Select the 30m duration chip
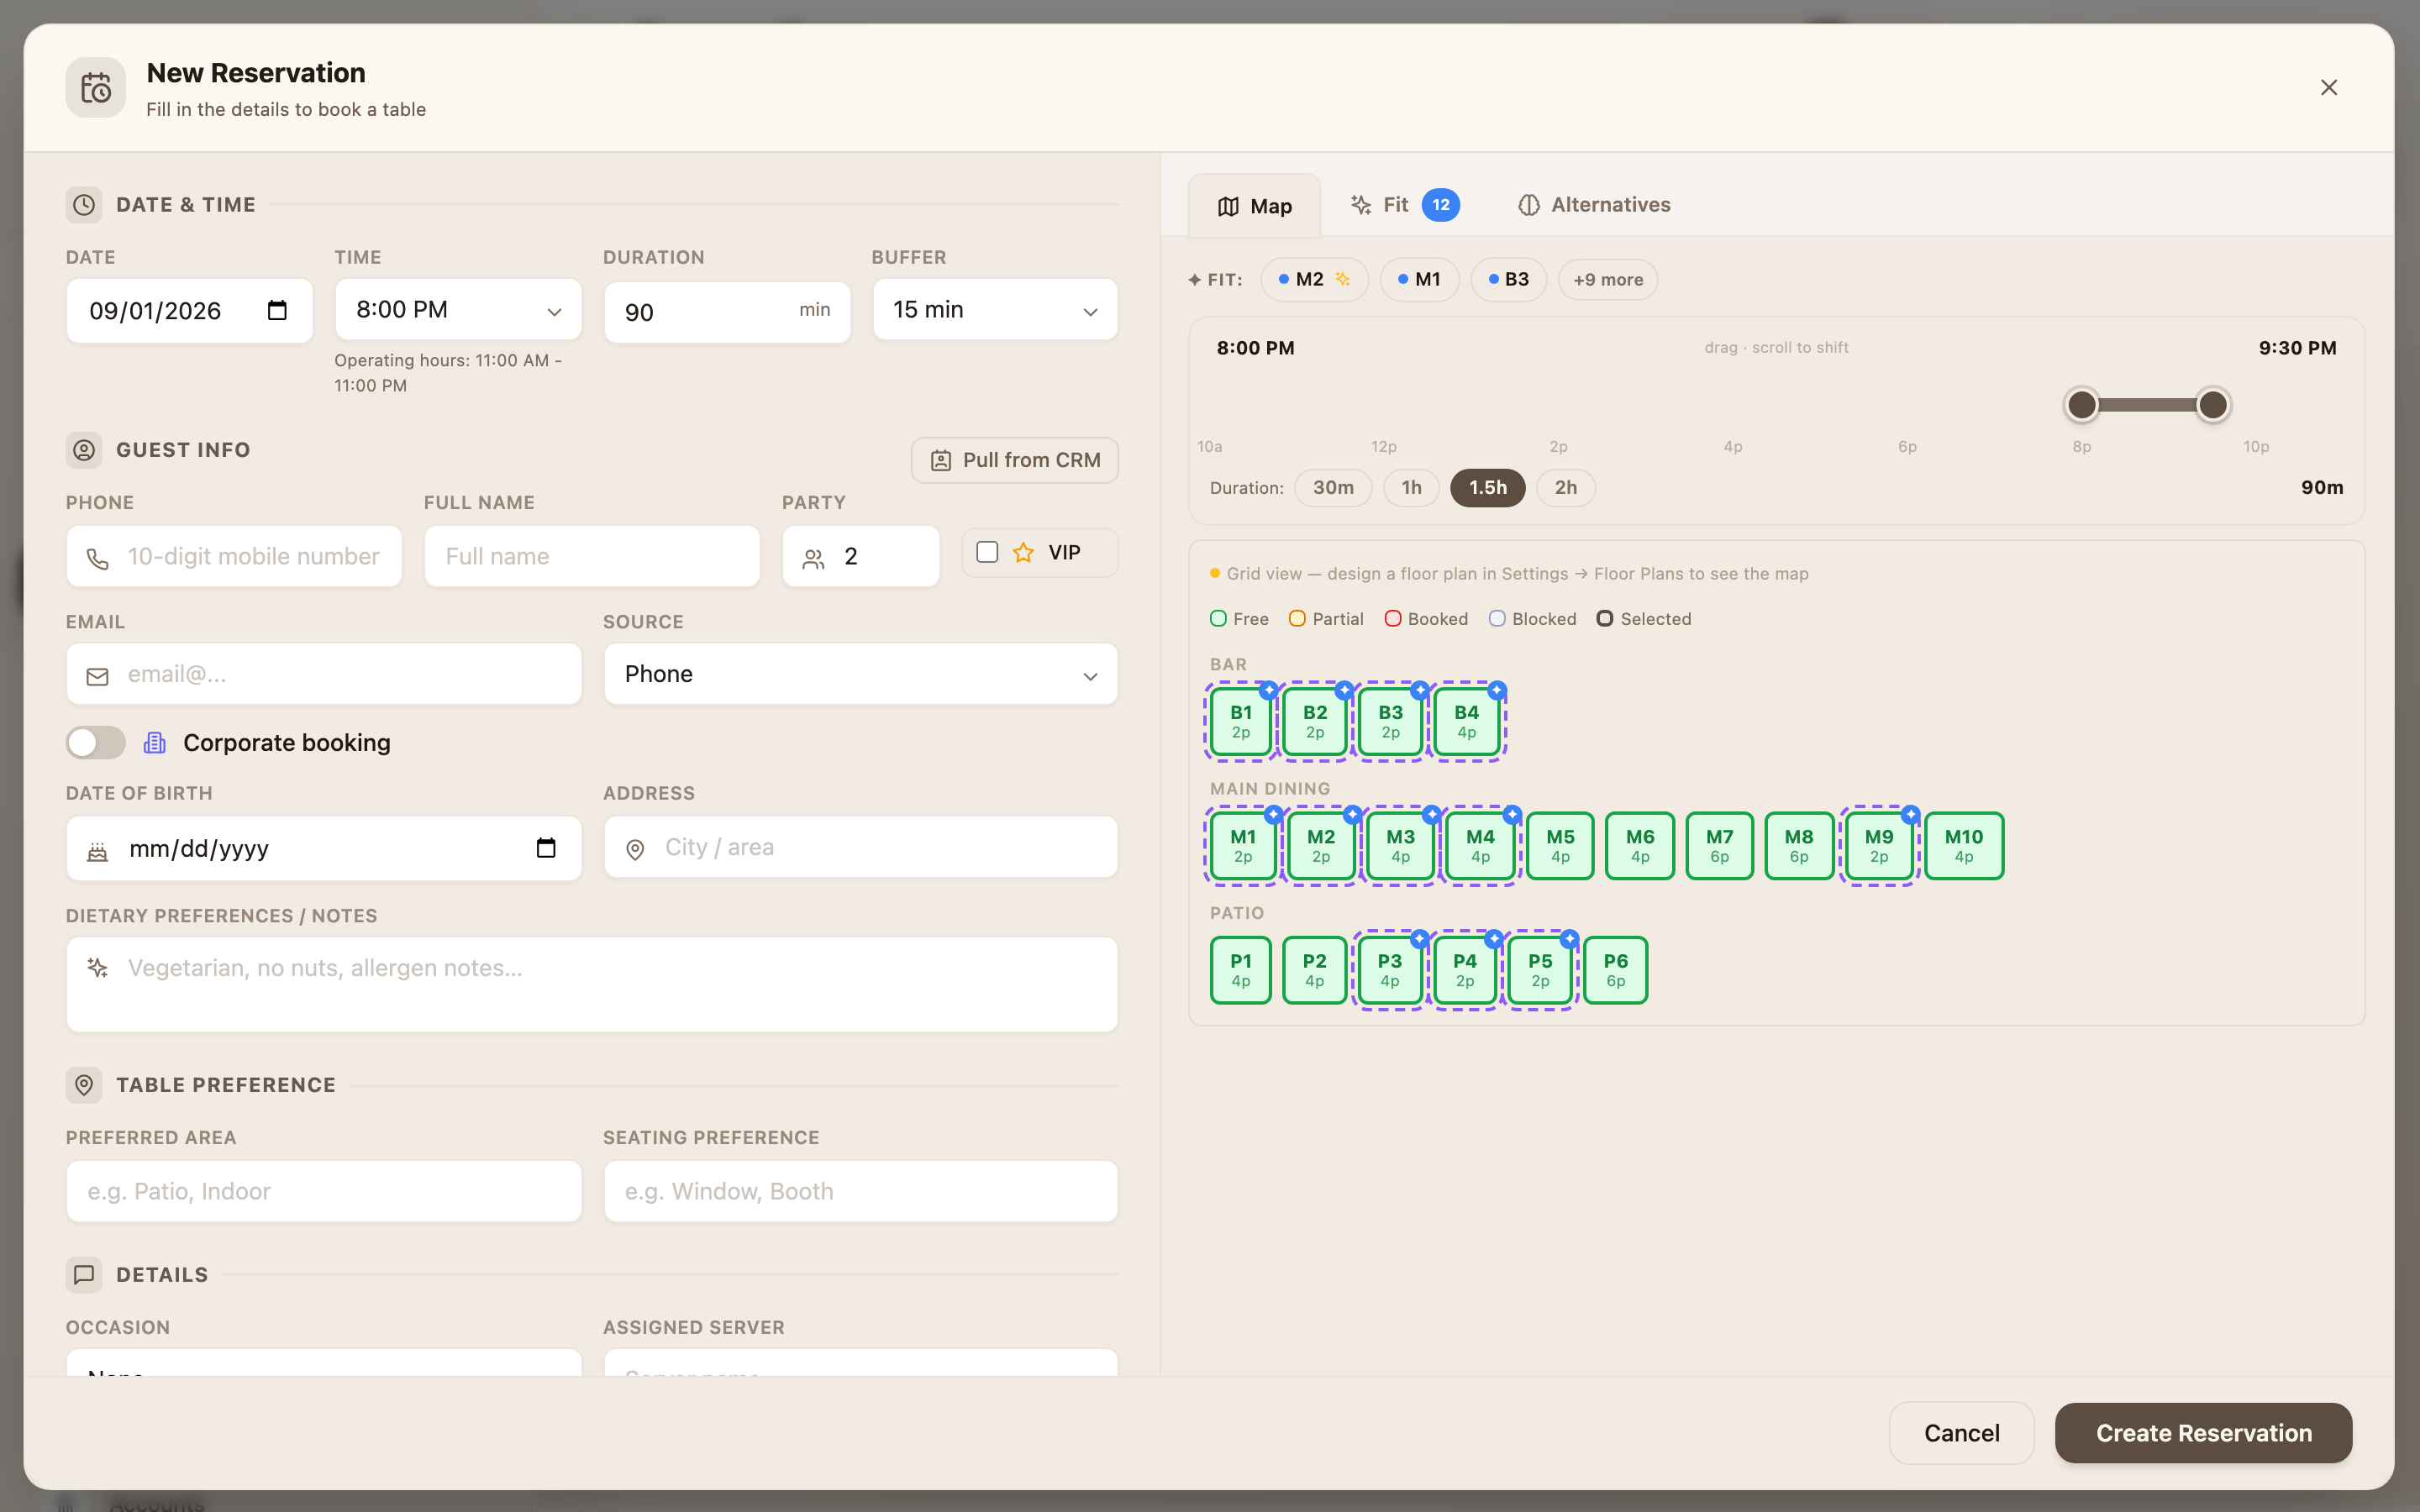The width and height of the screenshot is (2420, 1512). 1333,488
